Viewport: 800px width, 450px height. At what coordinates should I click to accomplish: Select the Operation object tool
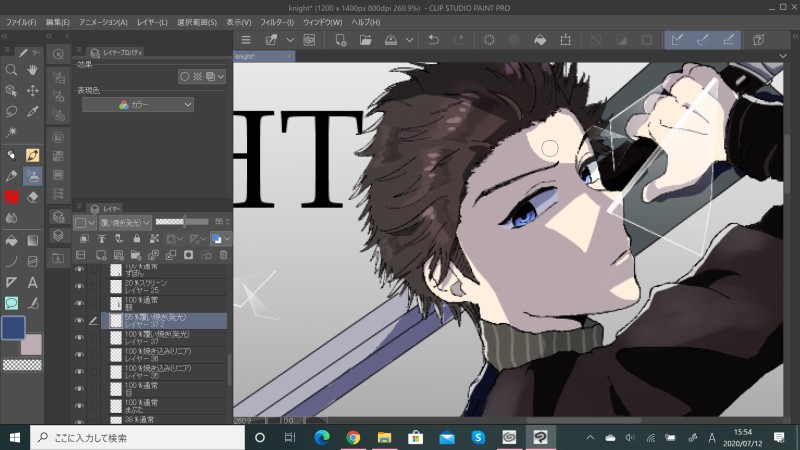pyautogui.click(x=11, y=91)
